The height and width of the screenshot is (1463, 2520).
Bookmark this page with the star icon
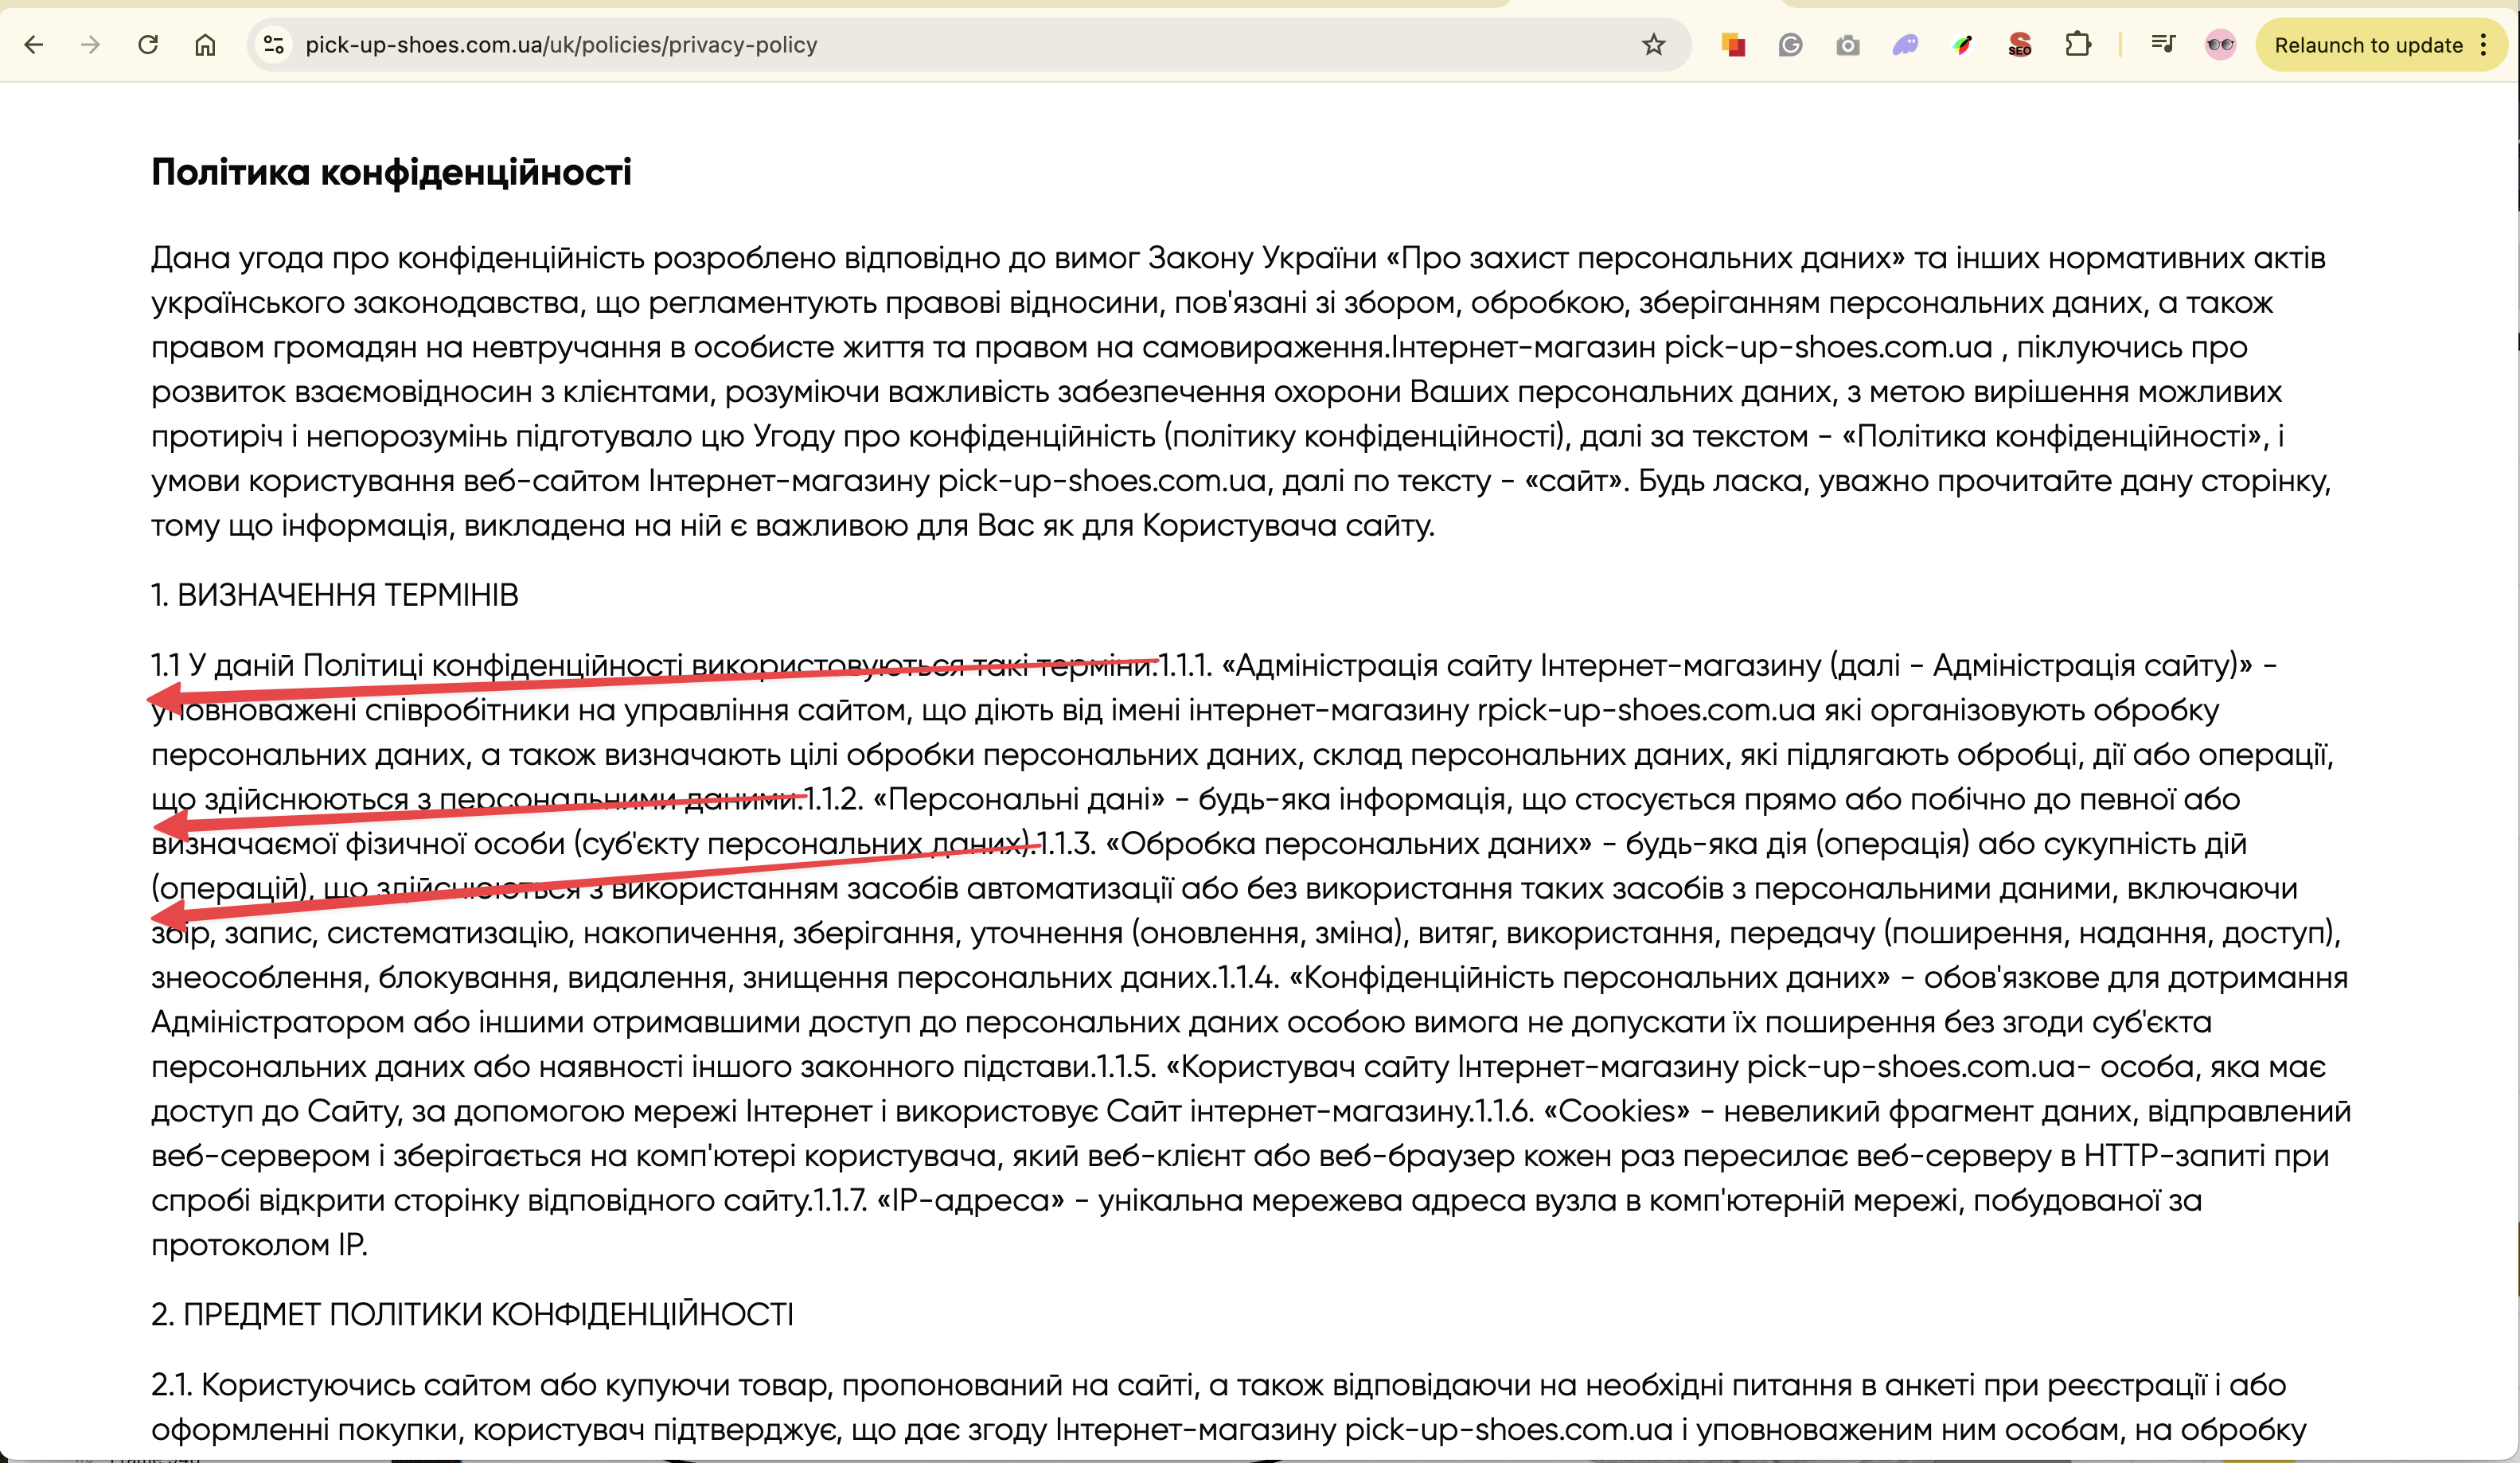[x=1653, y=45]
